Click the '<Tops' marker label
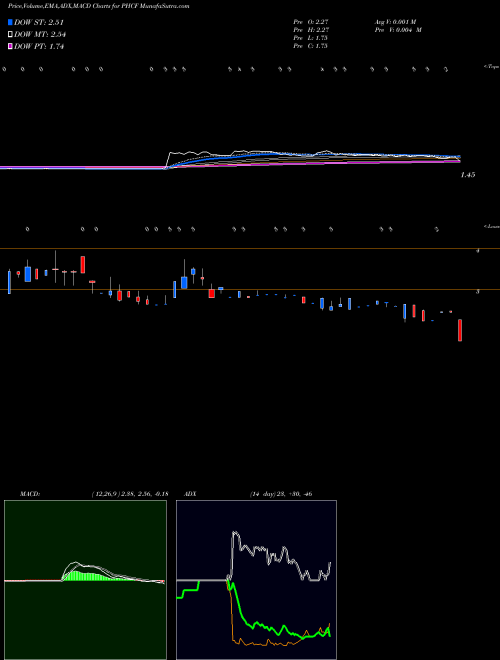The image size is (500, 660). click(x=491, y=67)
